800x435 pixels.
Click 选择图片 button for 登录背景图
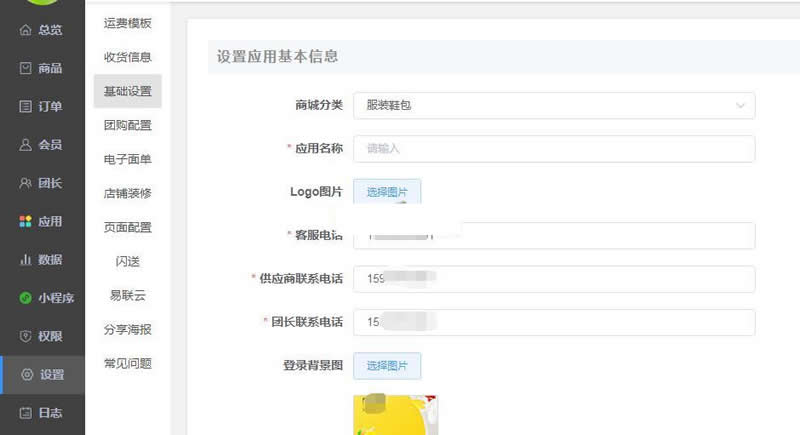[387, 366]
